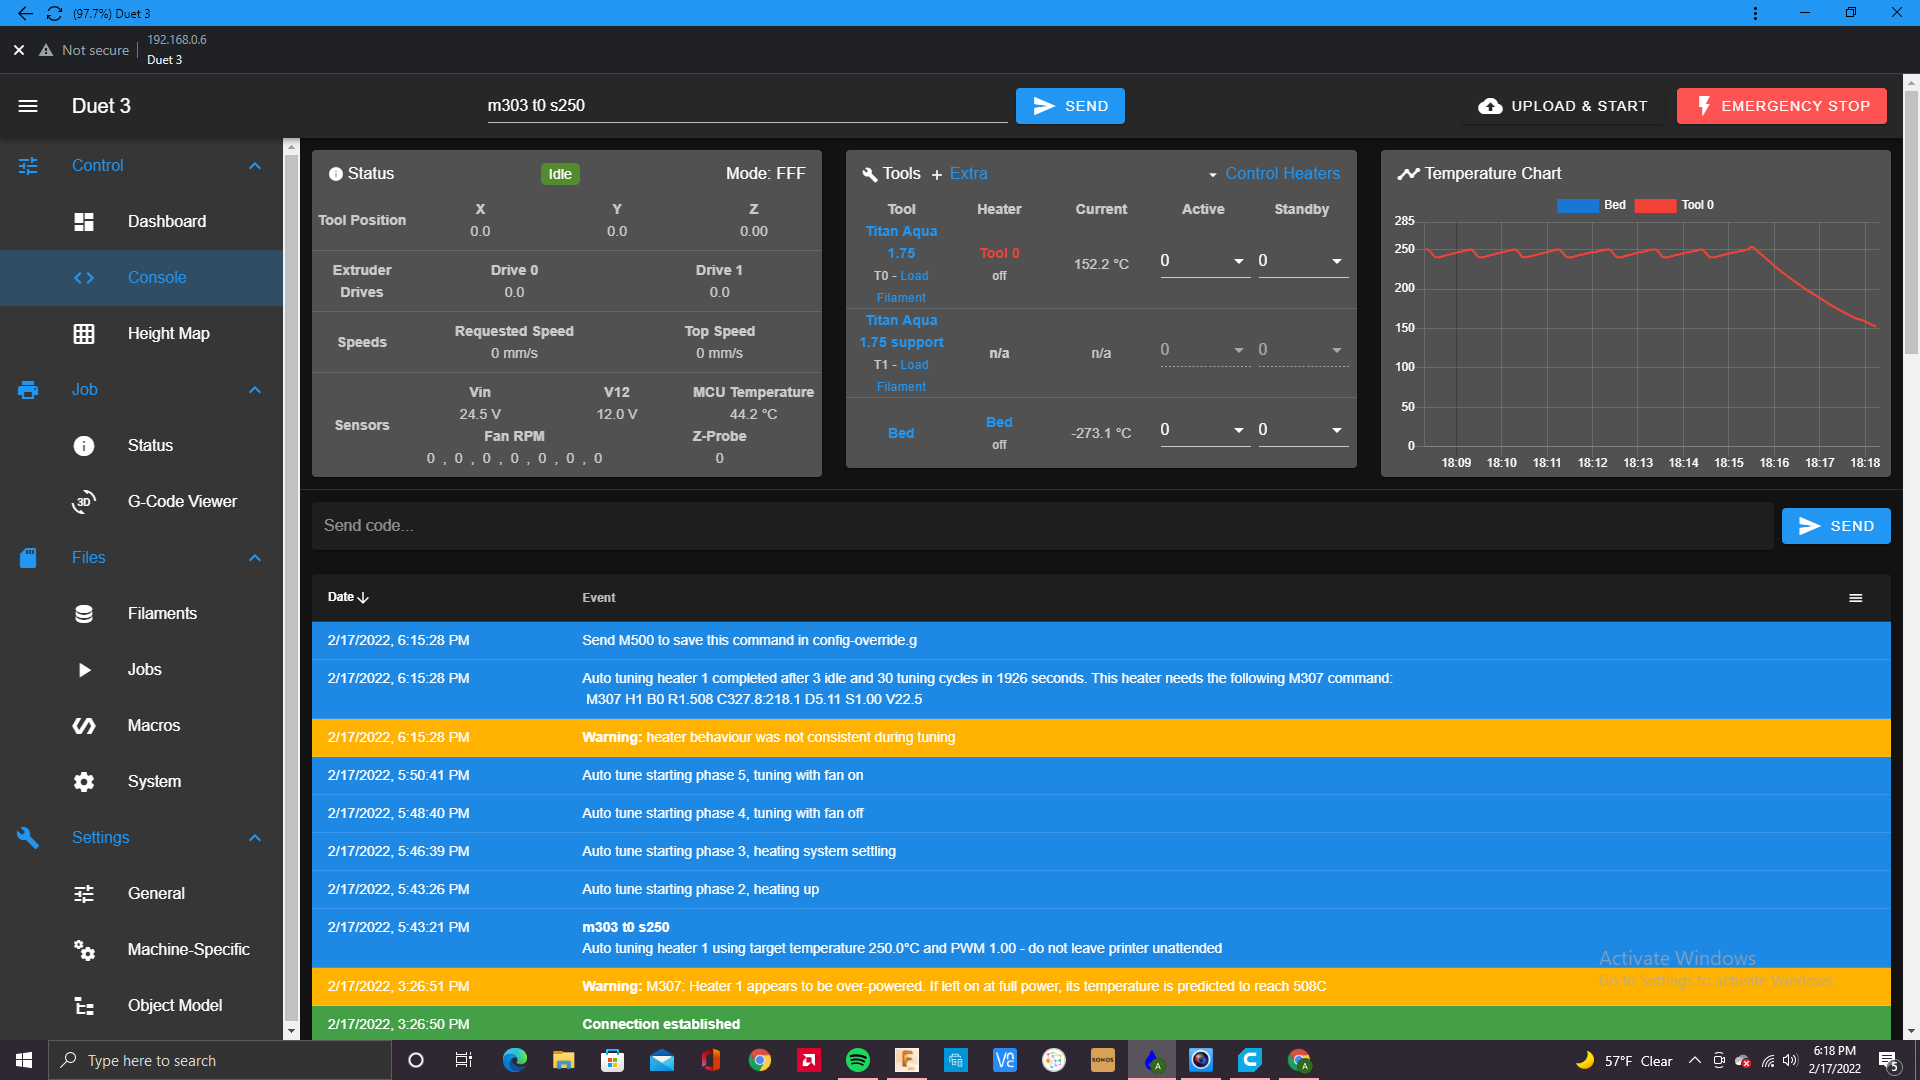
Task: Open browser three-dot menu
Action: (x=1755, y=13)
